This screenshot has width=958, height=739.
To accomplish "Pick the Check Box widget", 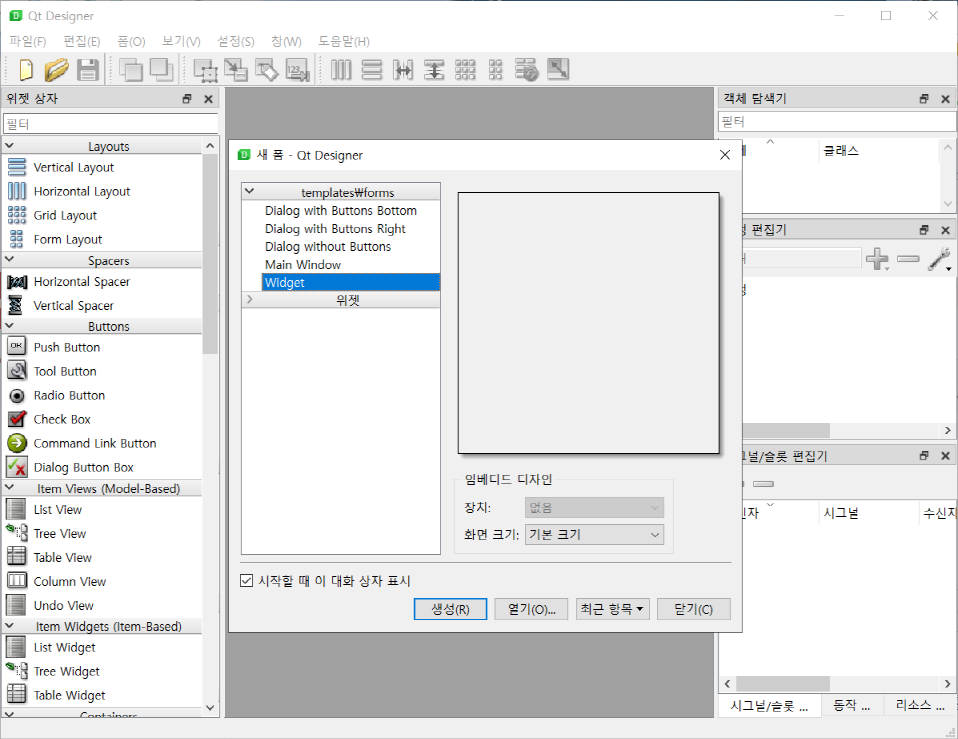I will [62, 419].
